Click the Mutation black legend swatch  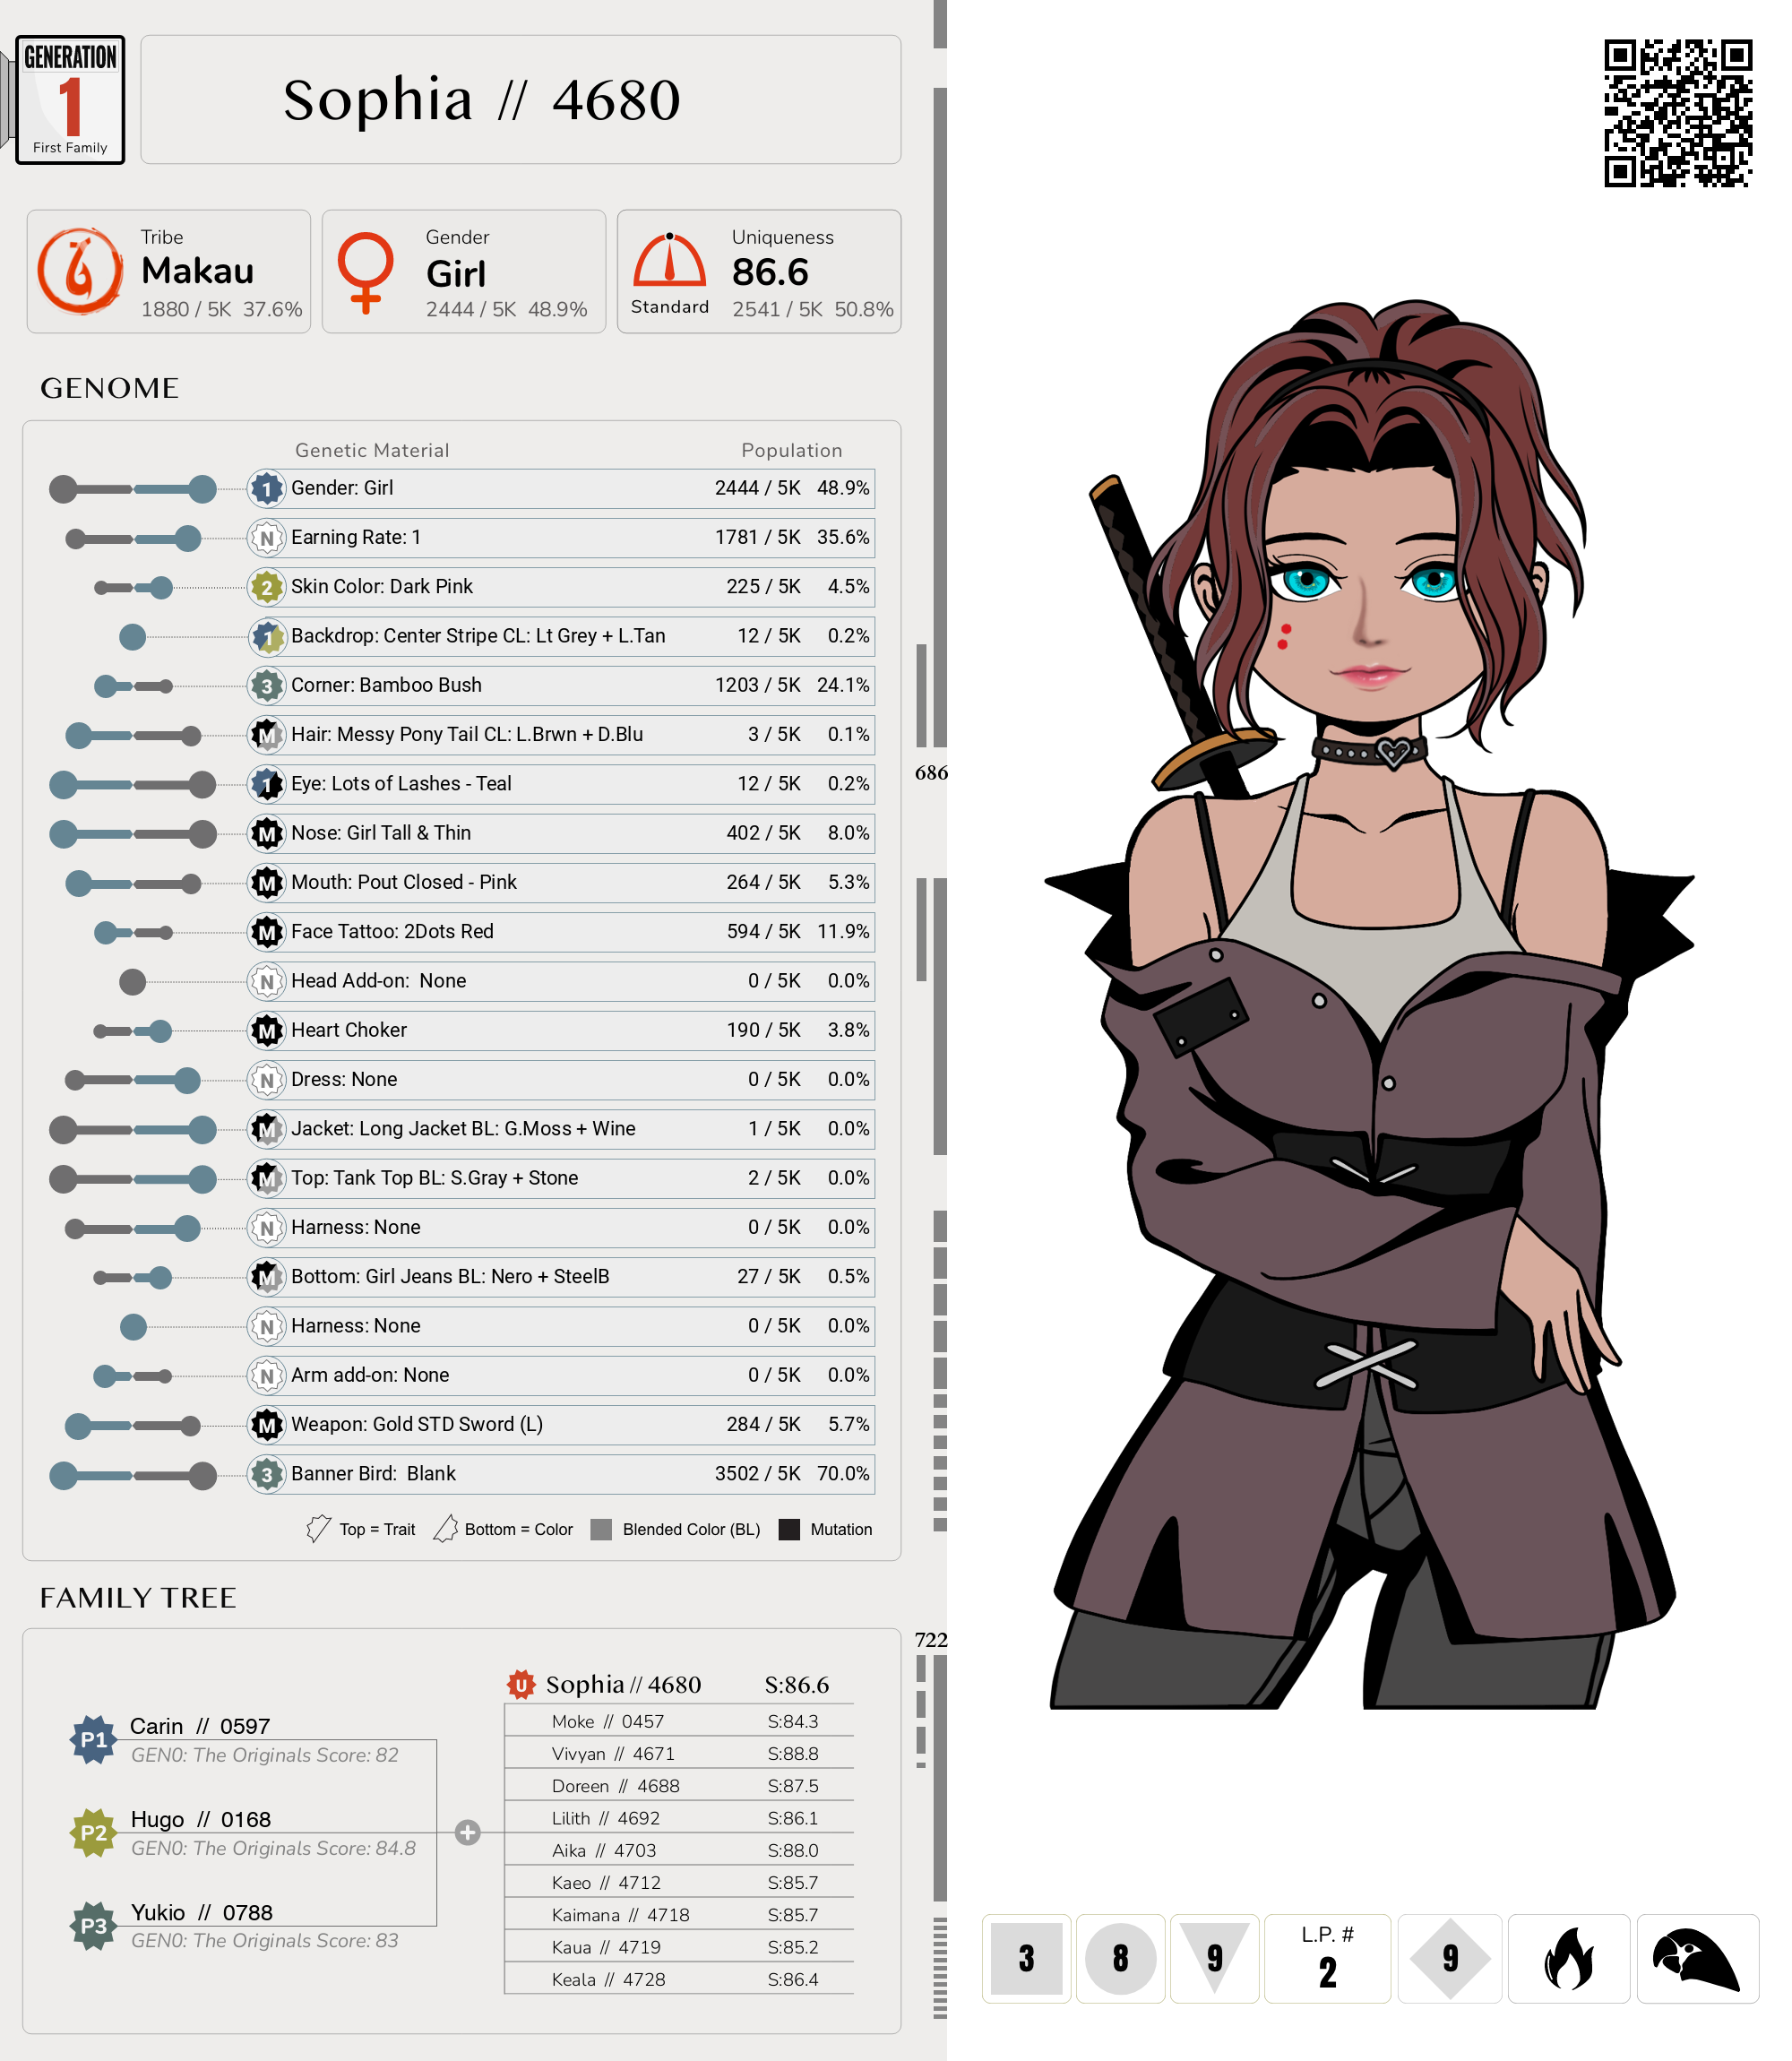pyautogui.click(x=789, y=1529)
